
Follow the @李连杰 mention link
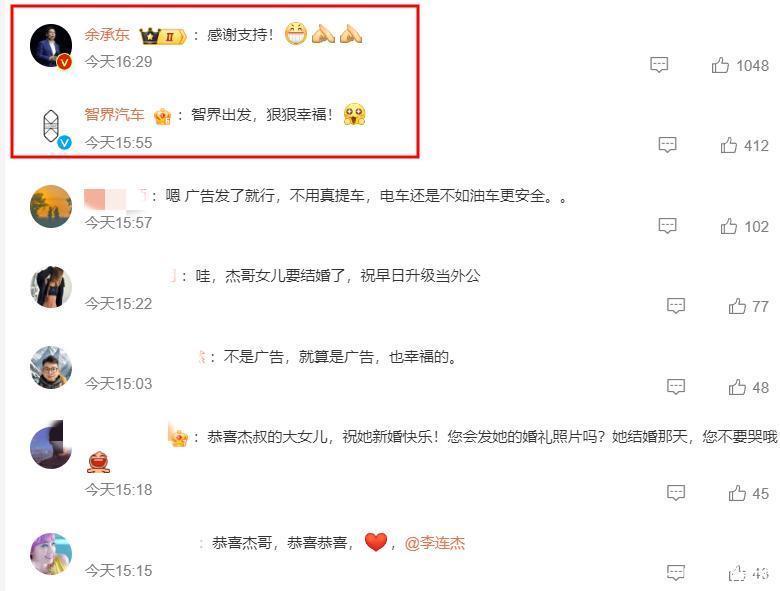(435, 543)
